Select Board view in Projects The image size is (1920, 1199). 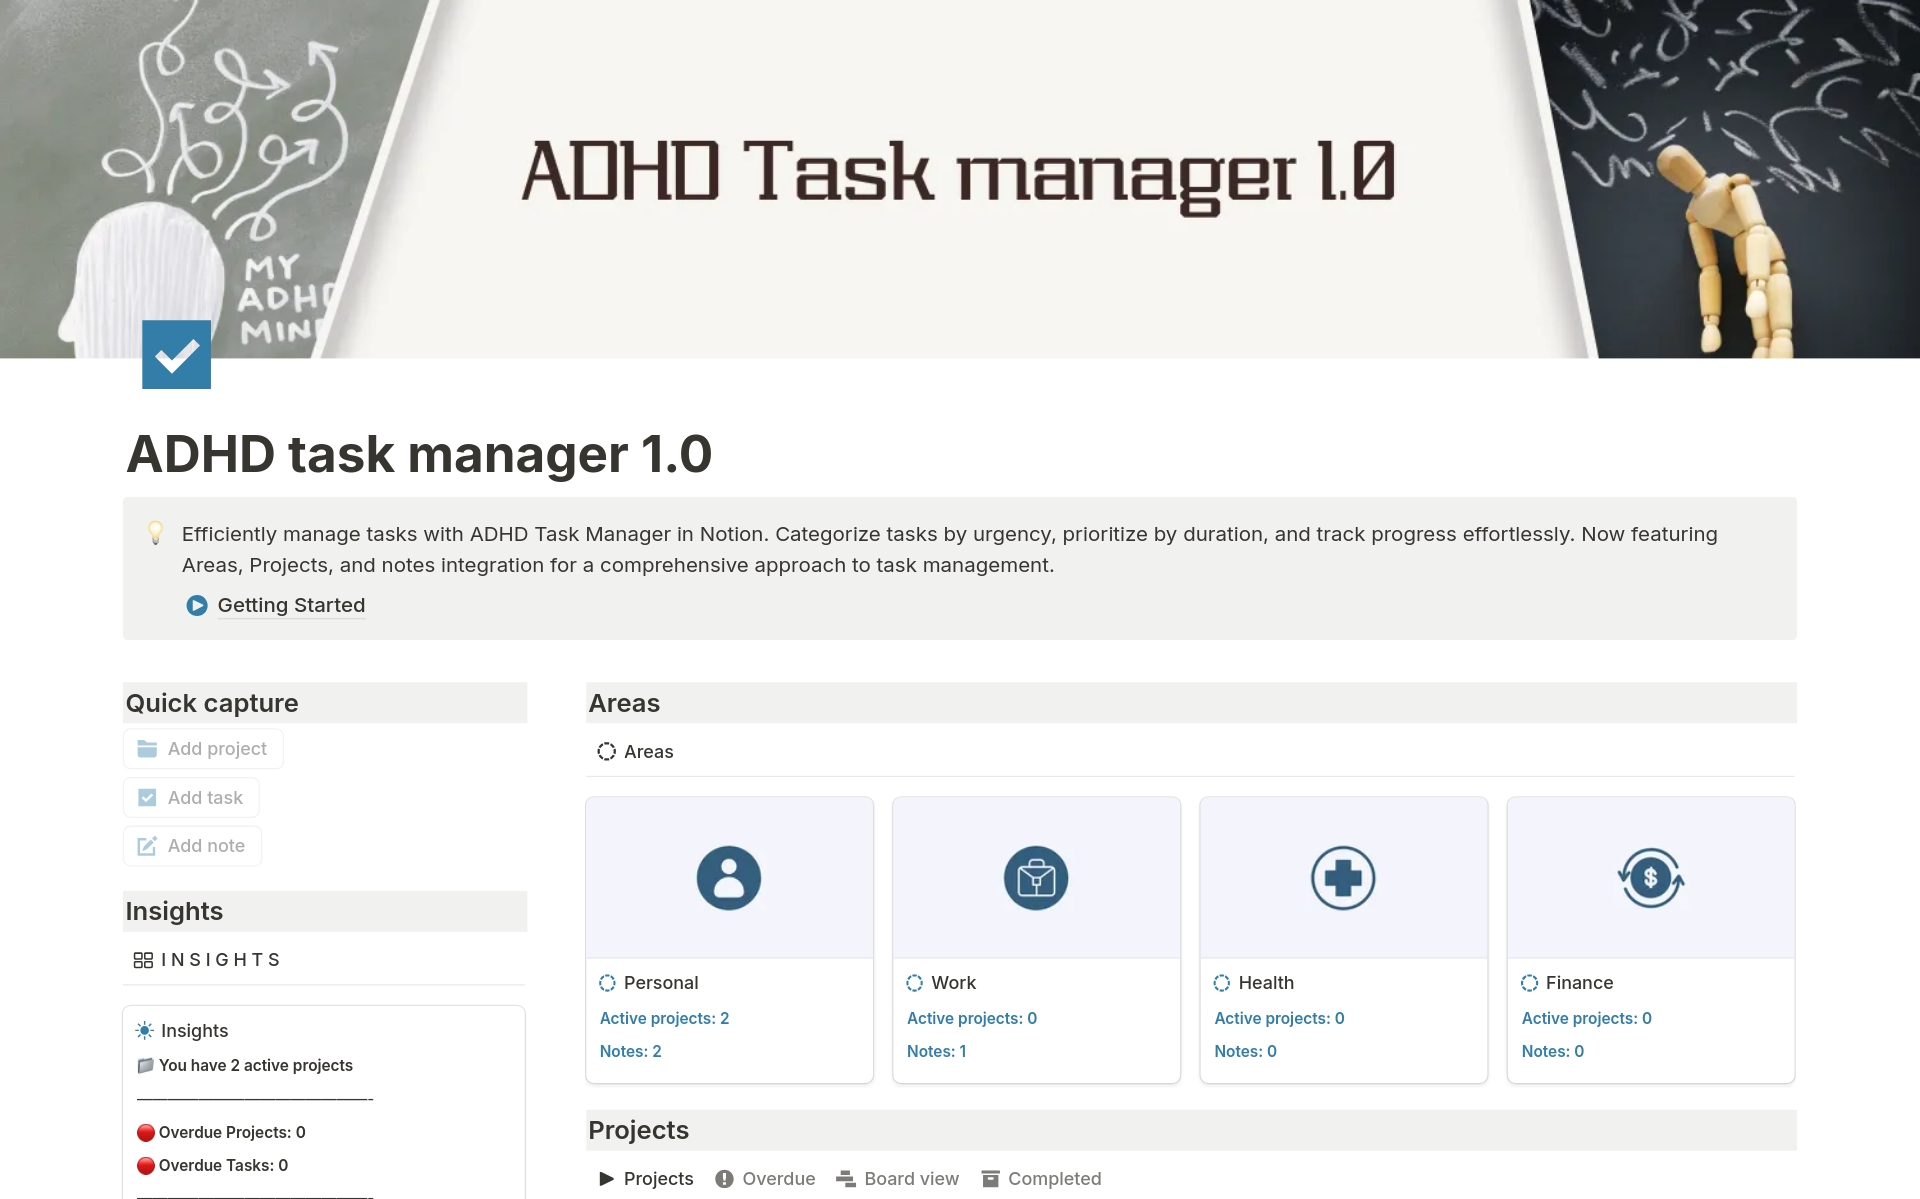tap(910, 1178)
